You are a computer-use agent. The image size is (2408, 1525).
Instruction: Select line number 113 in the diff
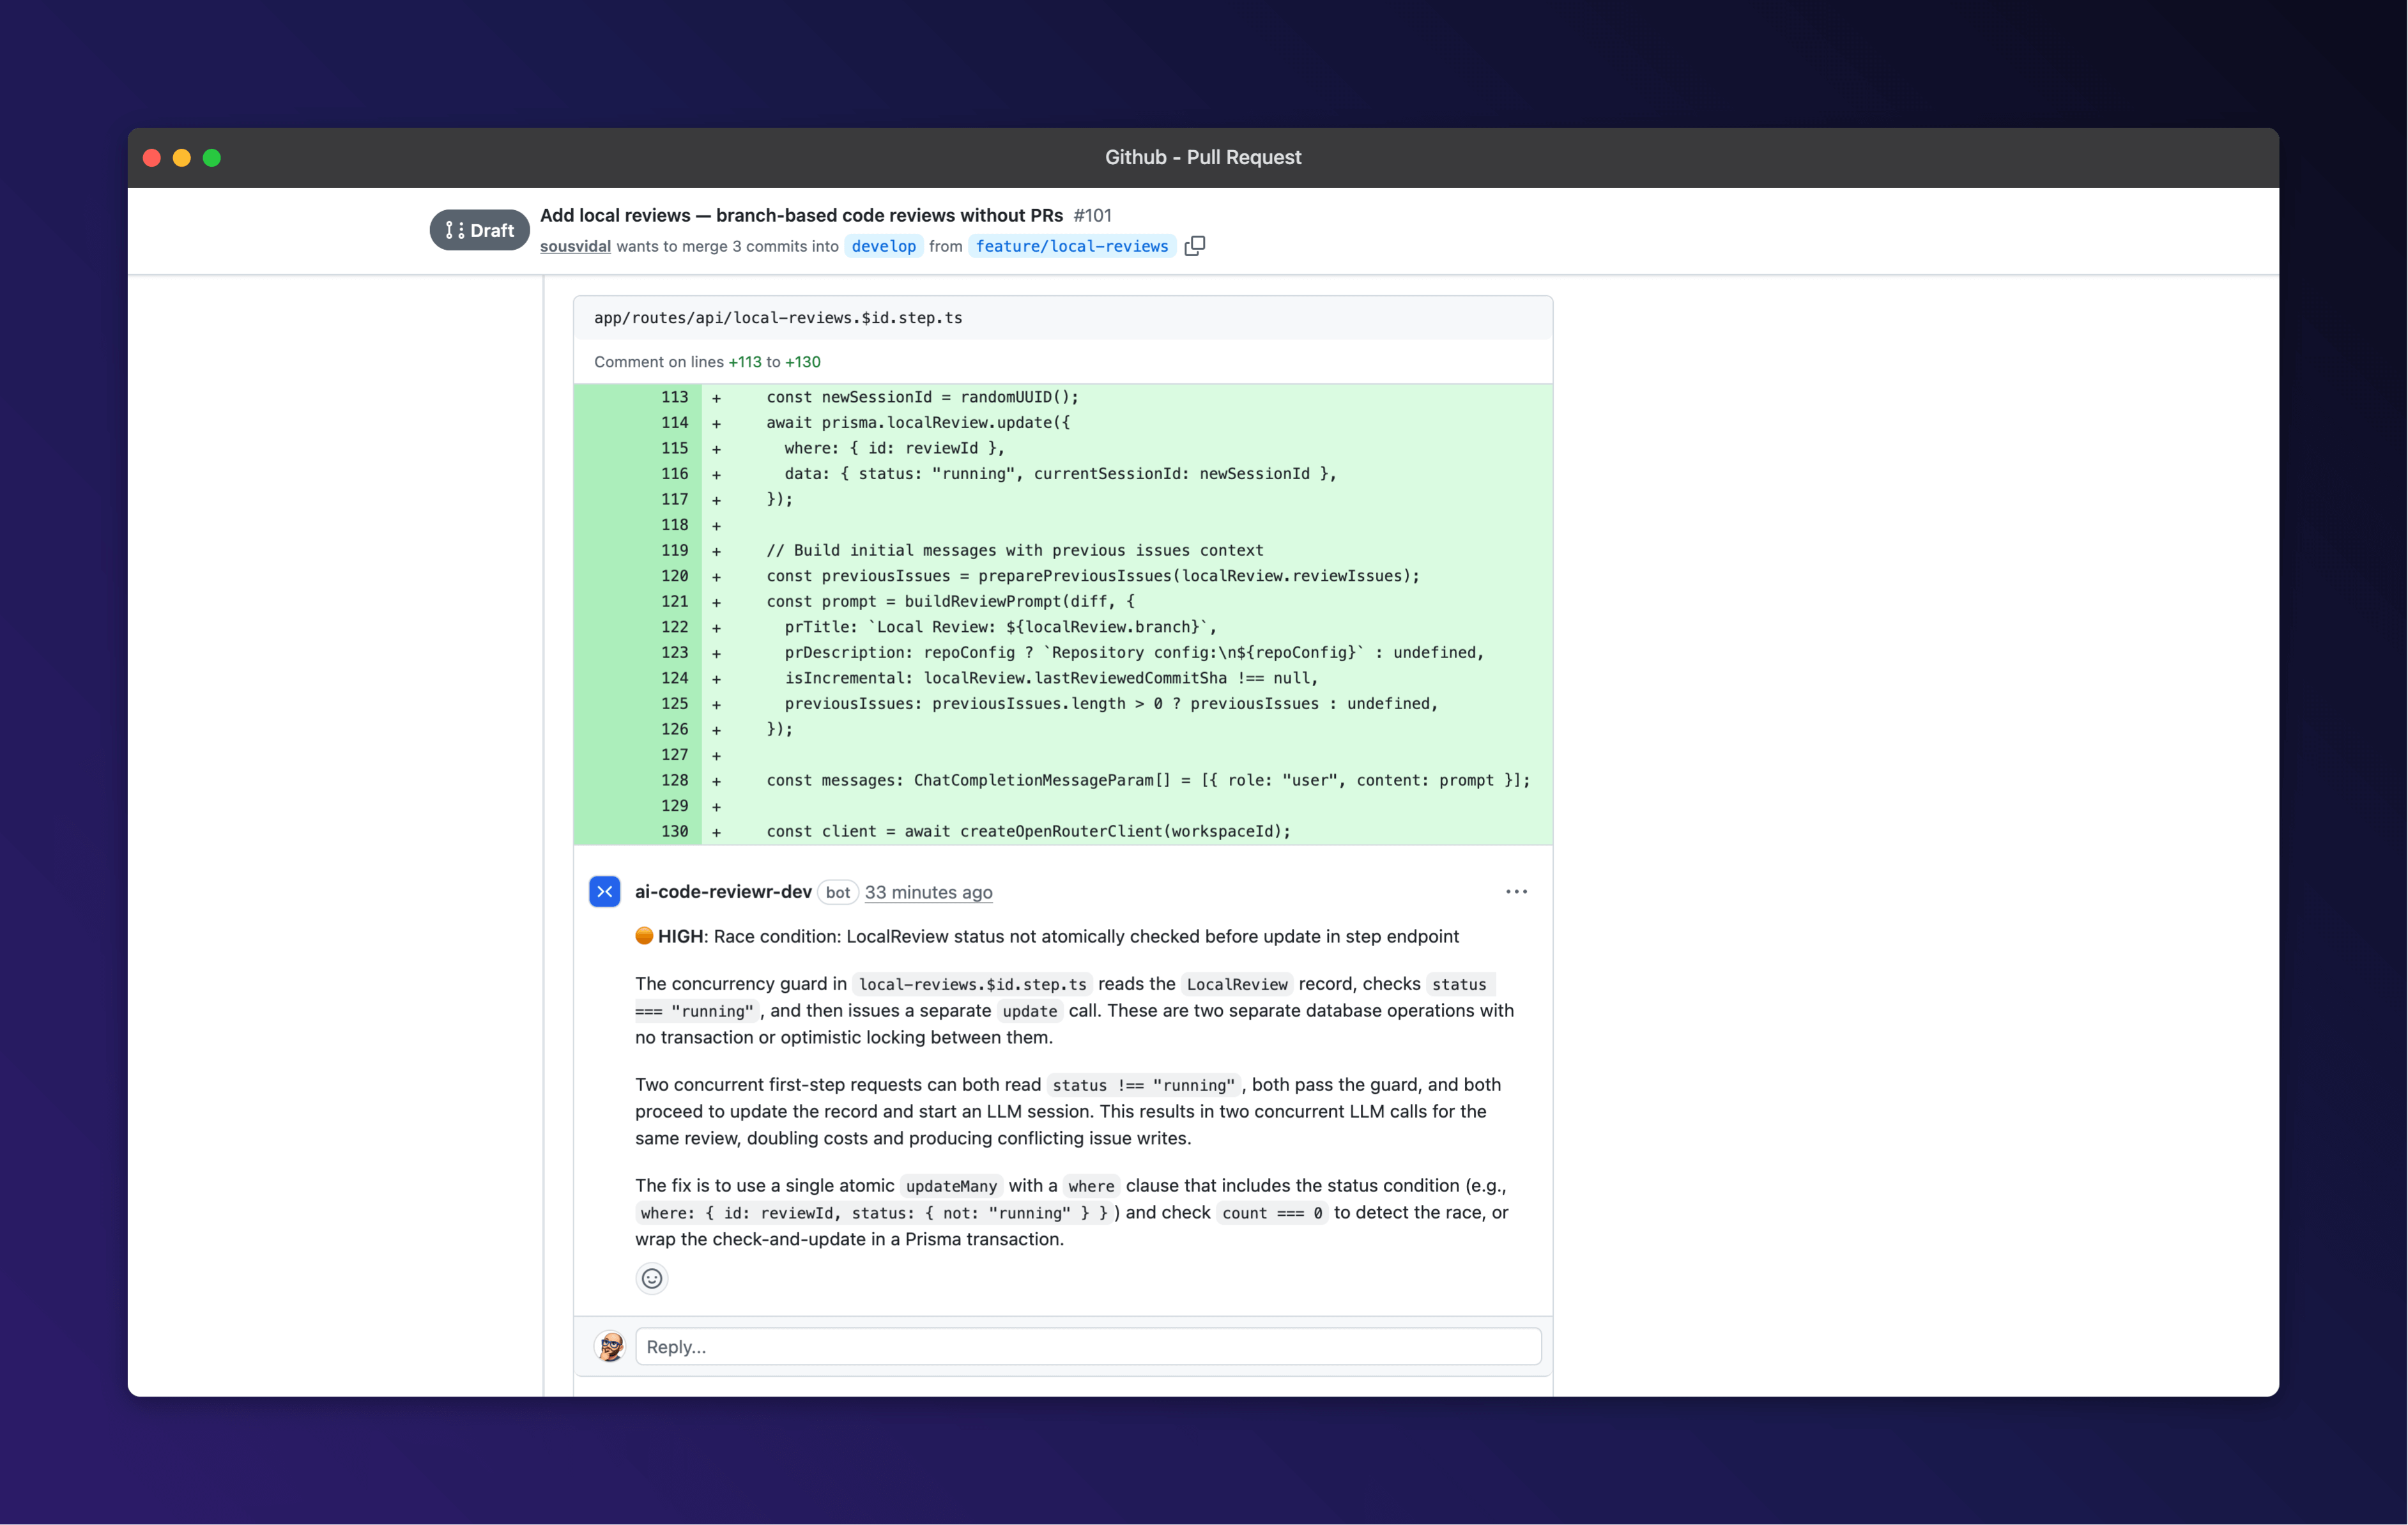click(675, 397)
